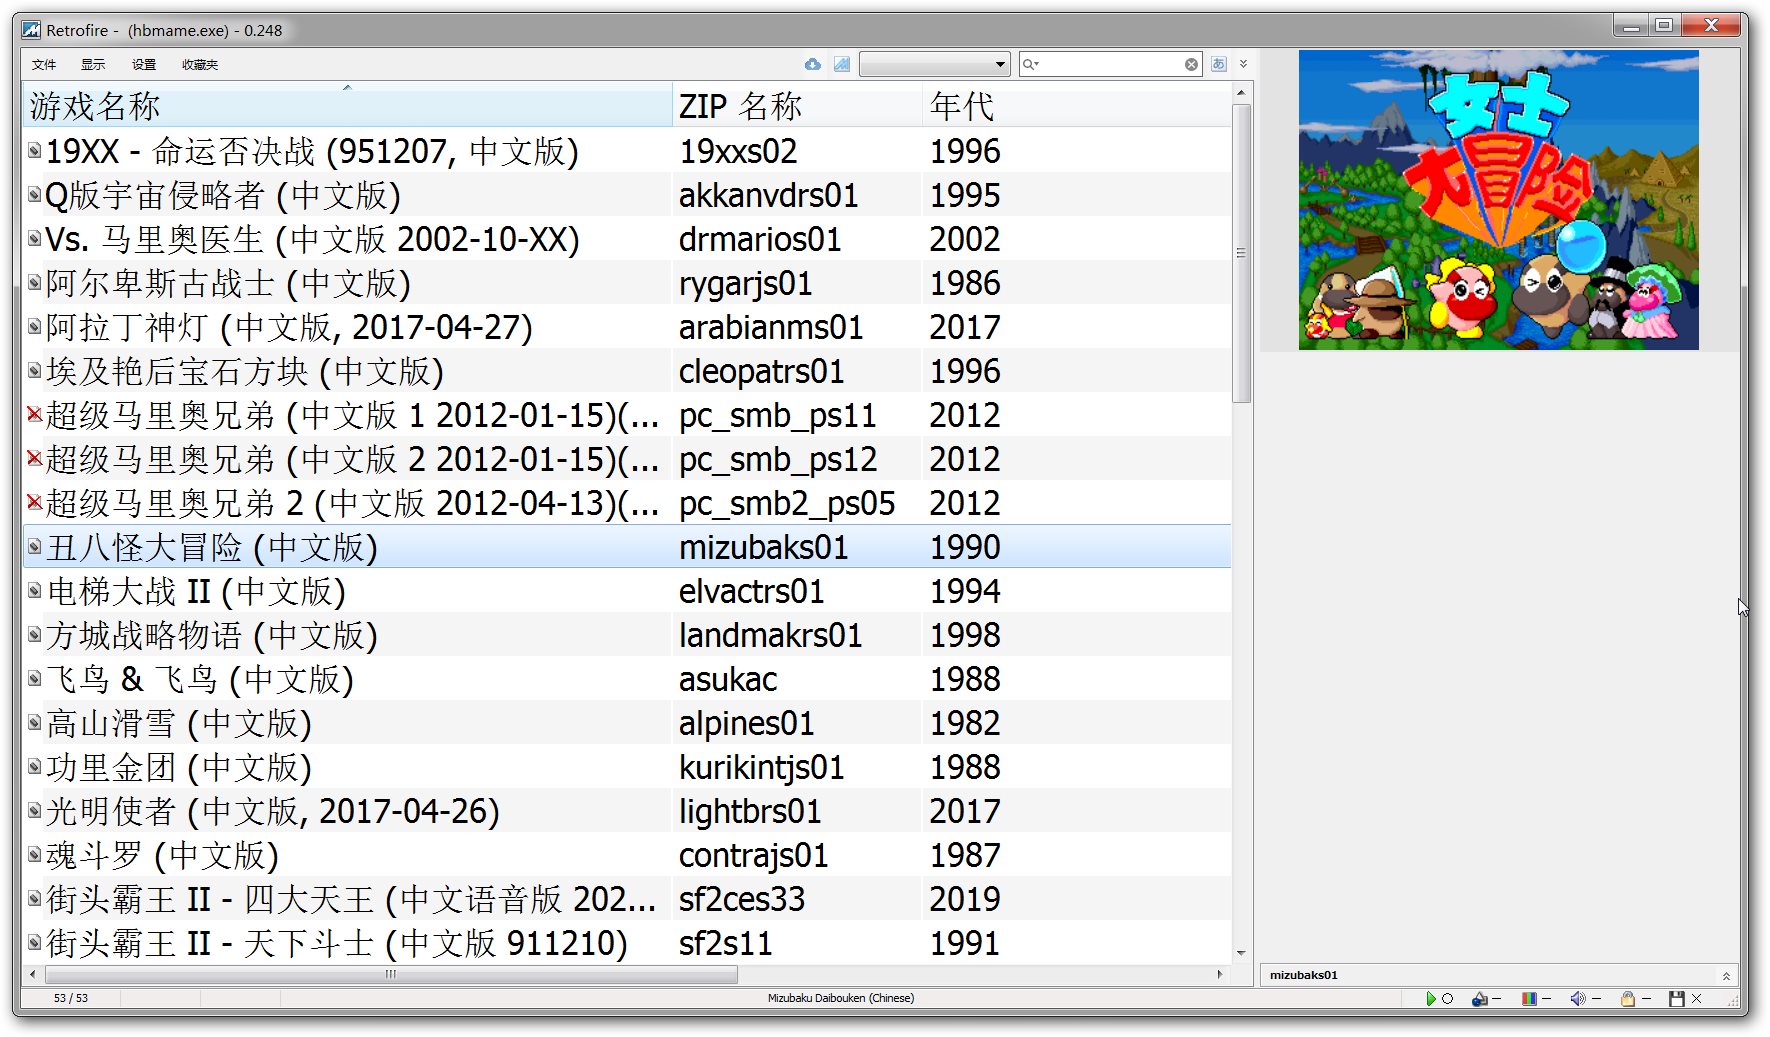Viewport: 1770px width, 1037px height.
Task: Click the year 1998 in landmakrs01 row
Action: 965,635
